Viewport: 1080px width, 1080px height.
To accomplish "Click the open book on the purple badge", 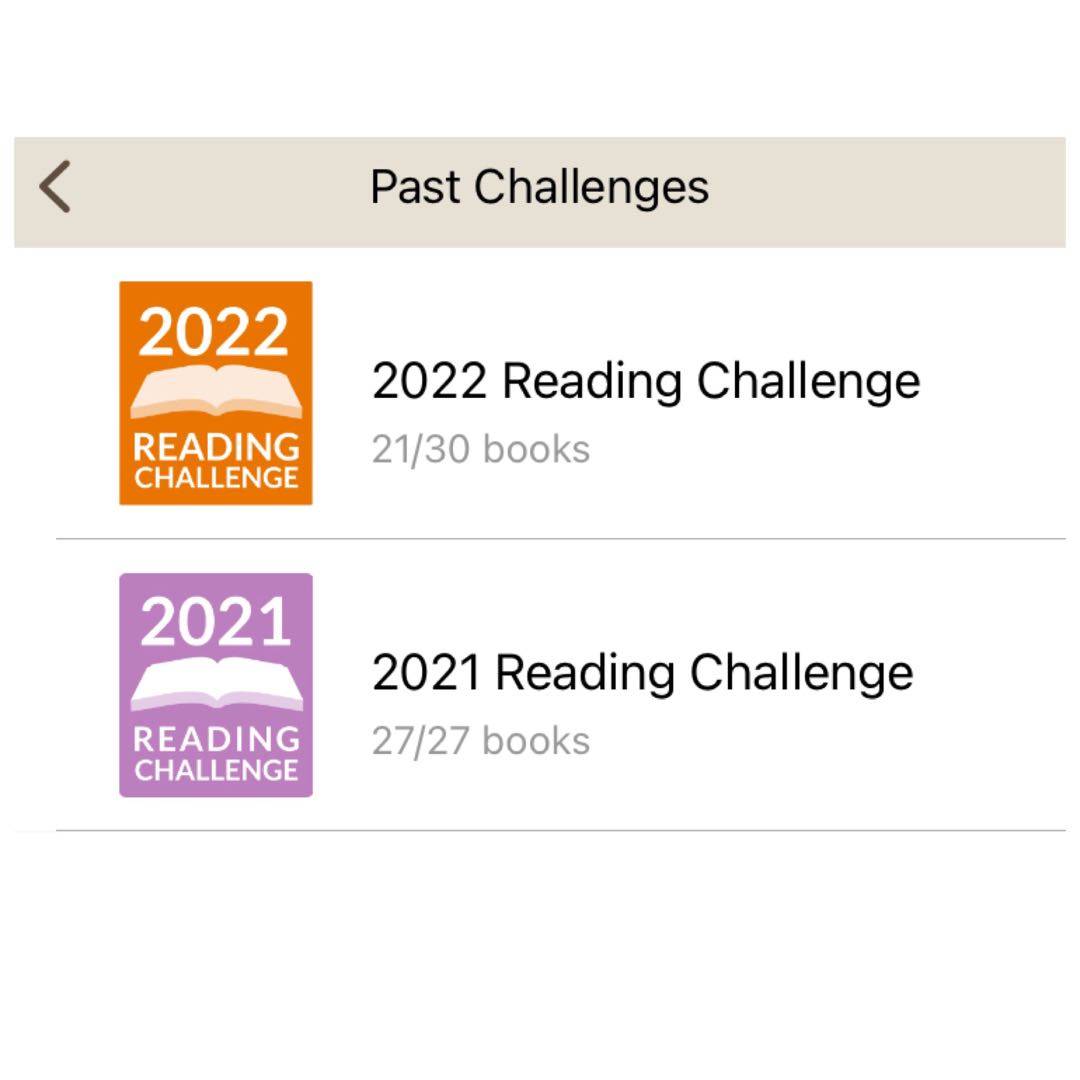I will coord(216,684).
